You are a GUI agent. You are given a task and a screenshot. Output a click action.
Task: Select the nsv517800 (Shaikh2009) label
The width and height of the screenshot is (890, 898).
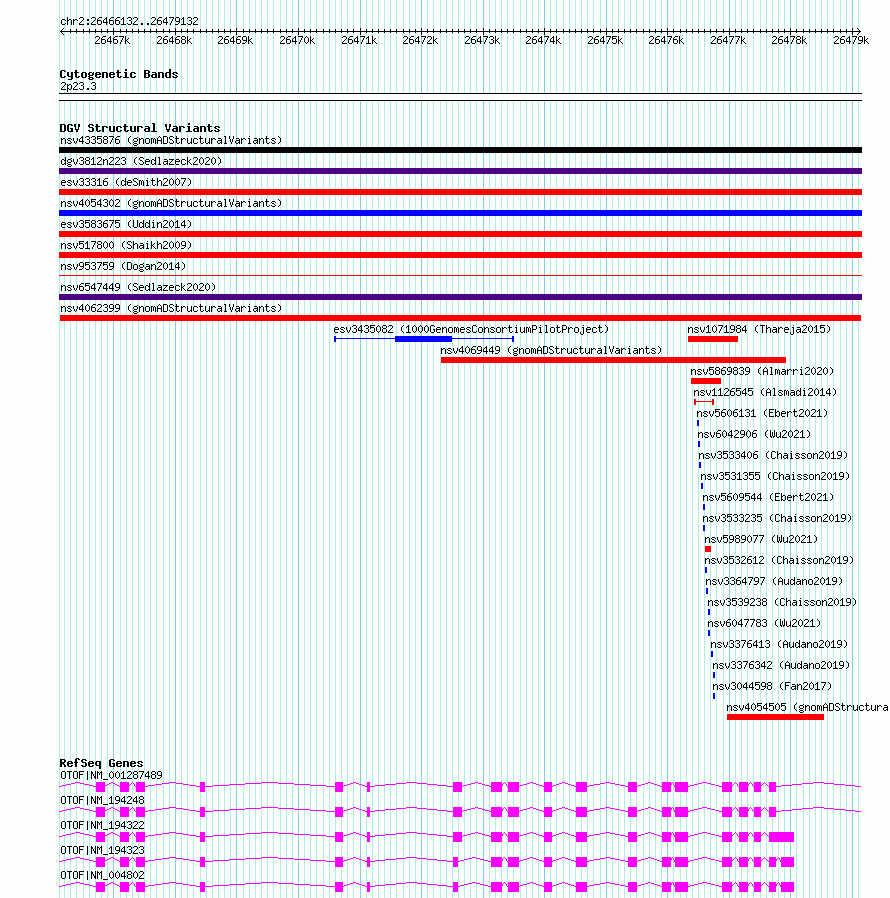[126, 245]
